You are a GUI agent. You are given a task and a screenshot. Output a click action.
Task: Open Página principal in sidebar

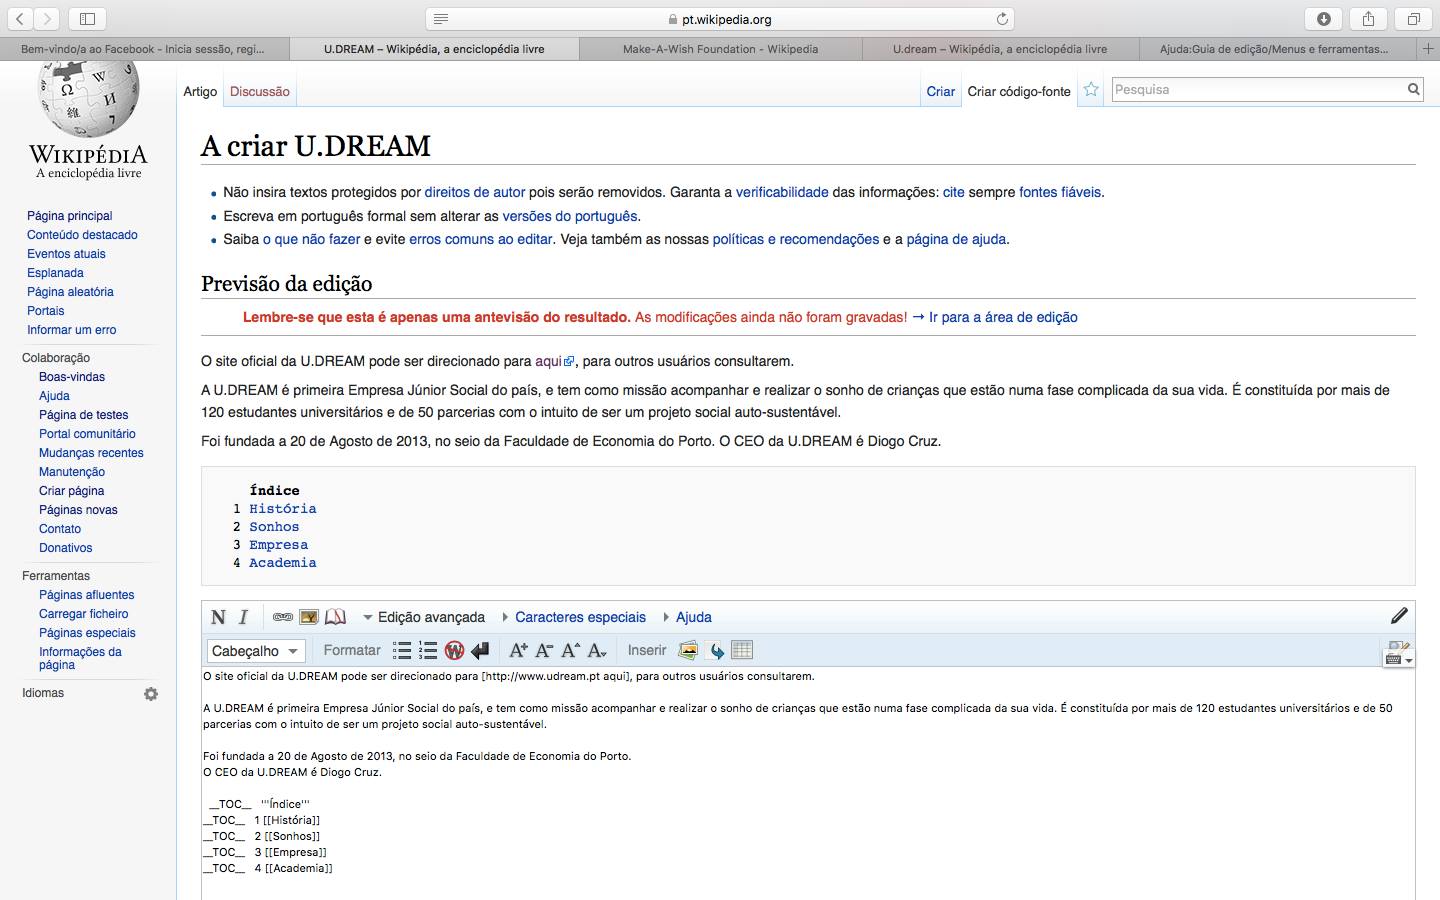tap(69, 215)
